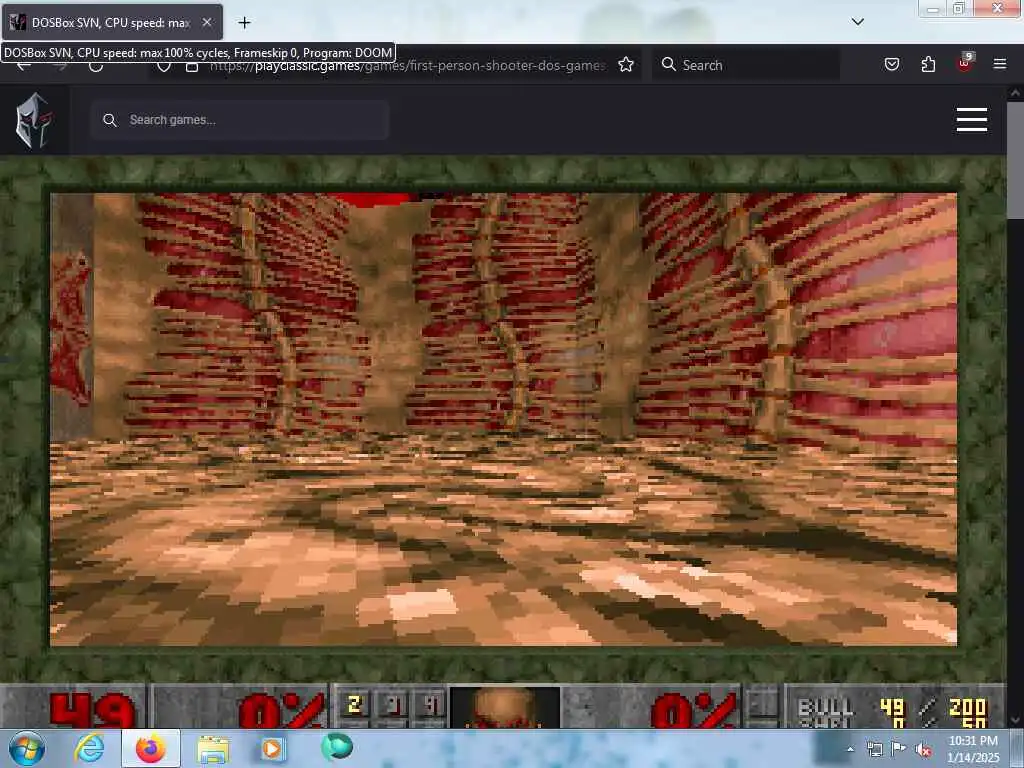Open File Explorer from taskbar
This screenshot has width=1024, height=768.
213,750
